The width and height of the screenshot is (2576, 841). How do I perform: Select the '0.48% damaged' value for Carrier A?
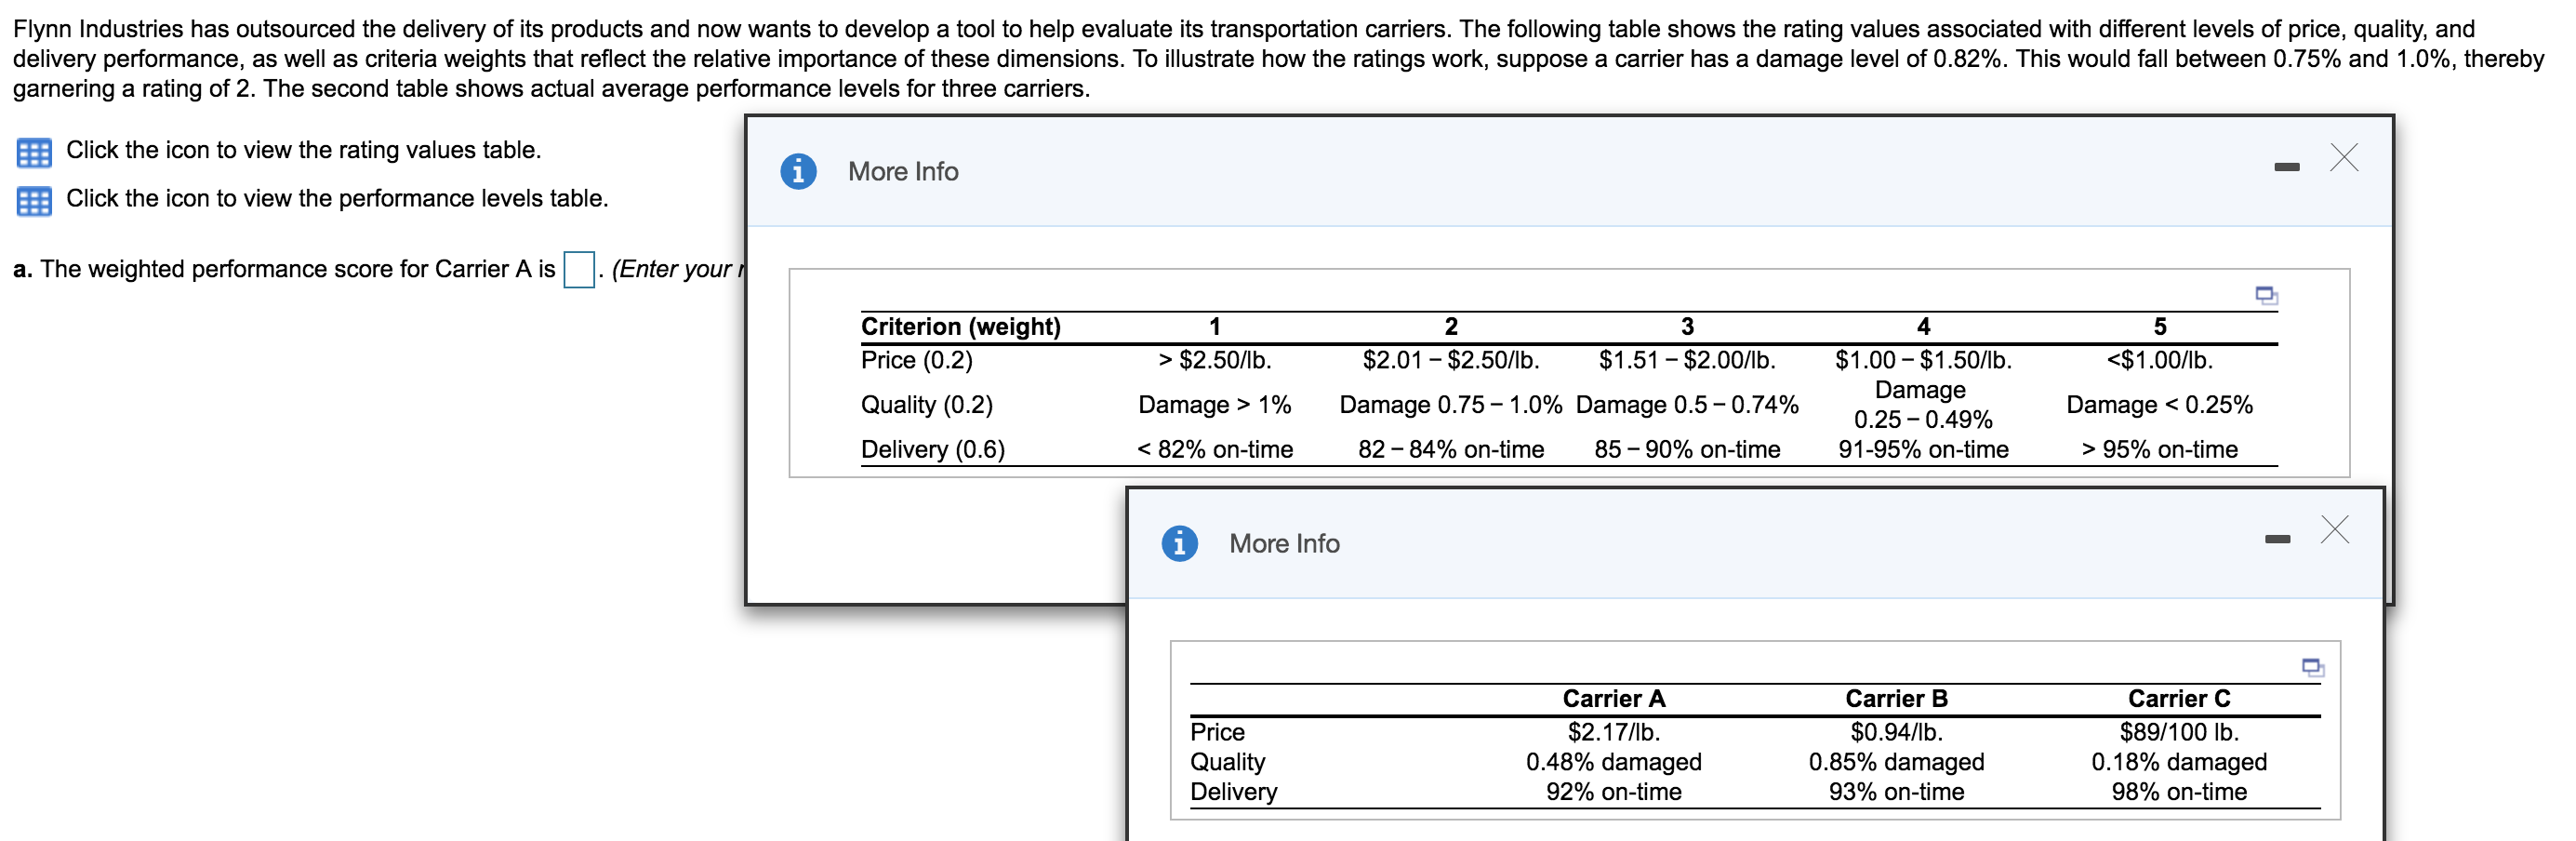(1614, 762)
